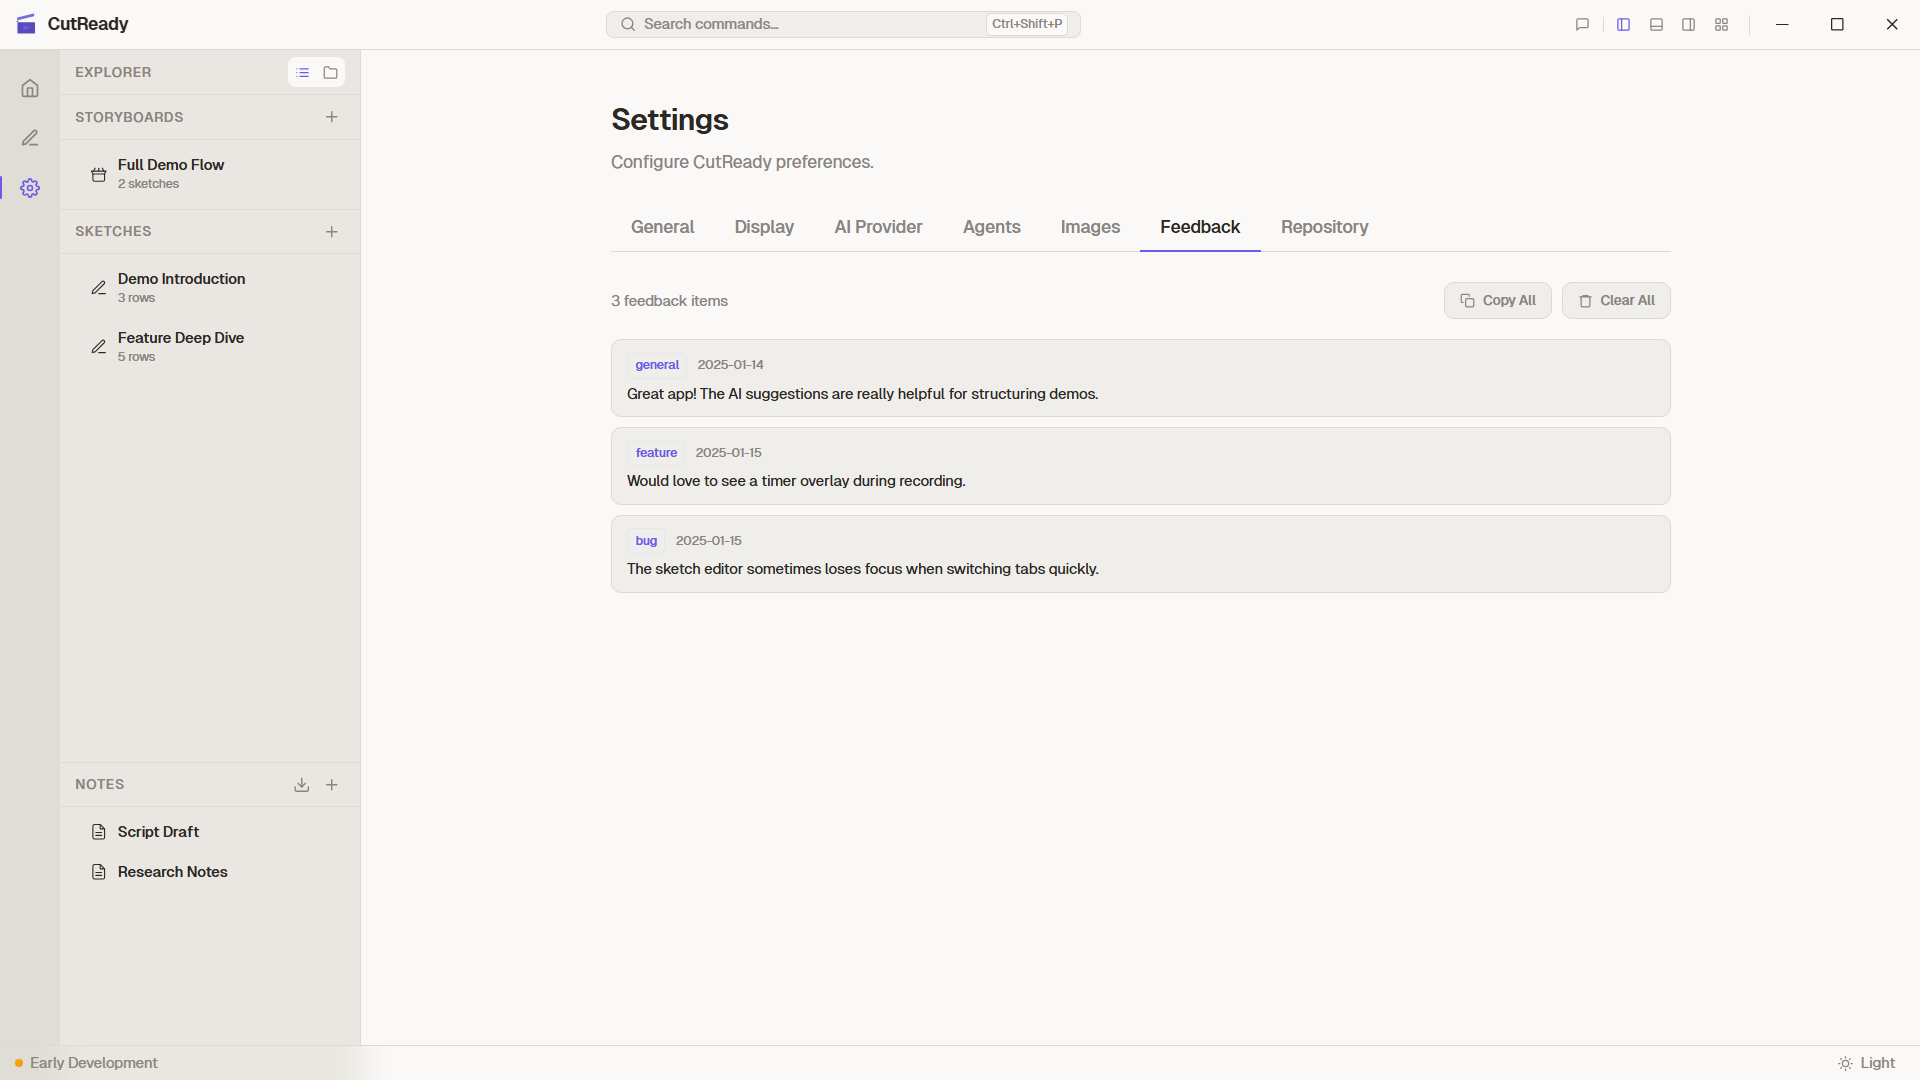Select the Sketch tool in the left sidebar
Image resolution: width=1920 pixels, height=1080 pixels.
(x=30, y=138)
